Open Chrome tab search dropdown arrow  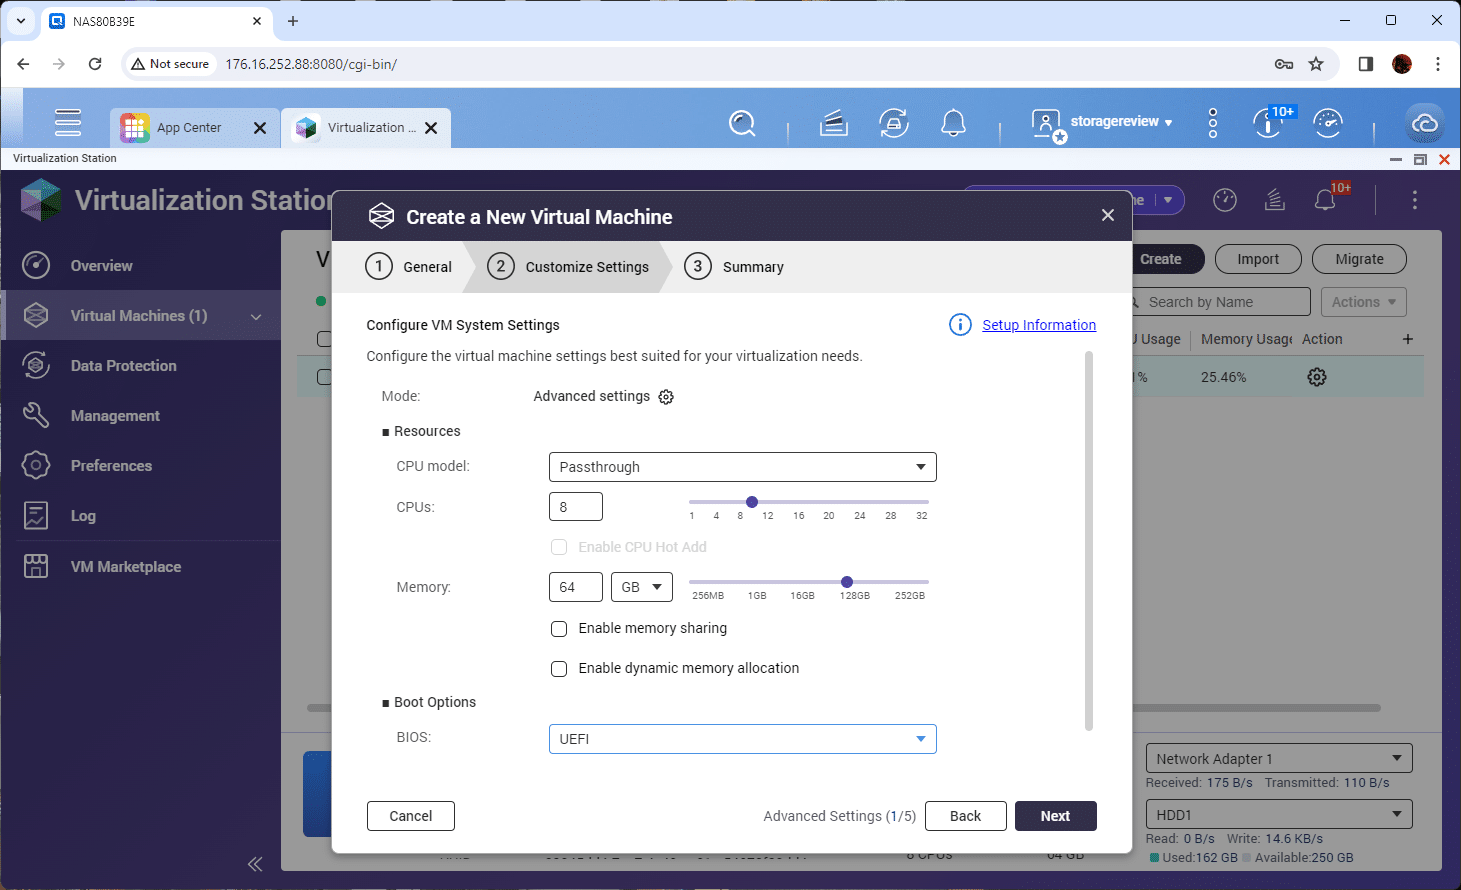point(21,20)
